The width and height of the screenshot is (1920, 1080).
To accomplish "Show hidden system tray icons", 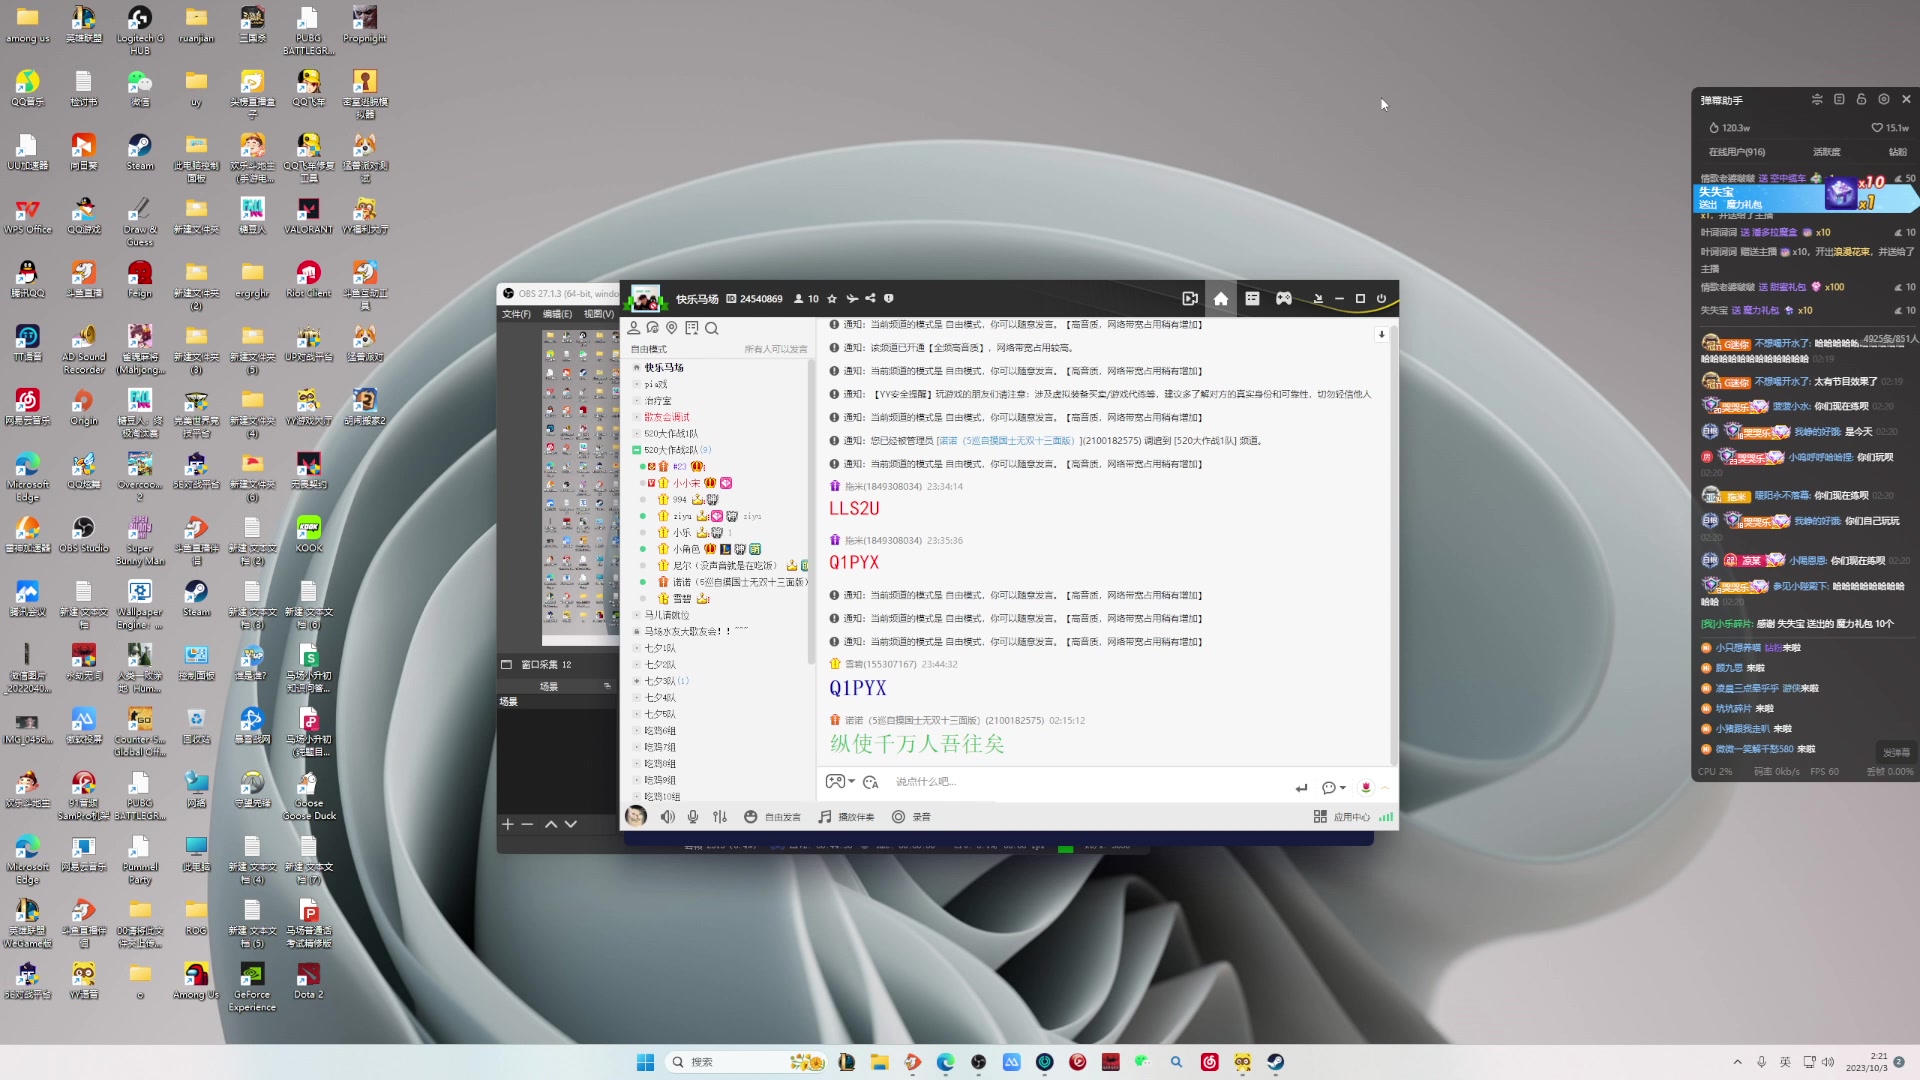I will pos(1737,1062).
